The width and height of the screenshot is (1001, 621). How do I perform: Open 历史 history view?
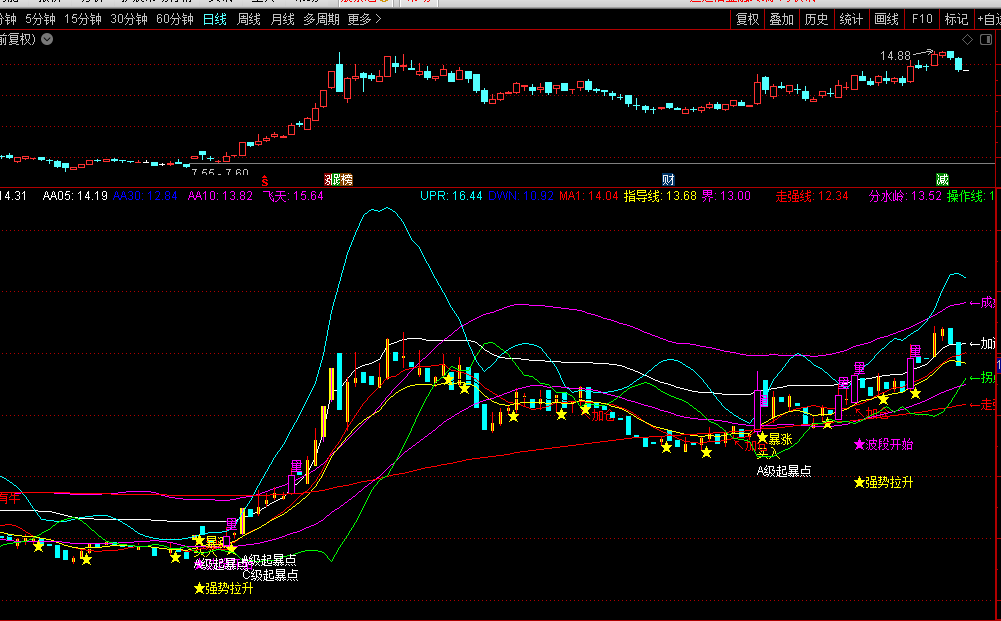click(x=816, y=19)
